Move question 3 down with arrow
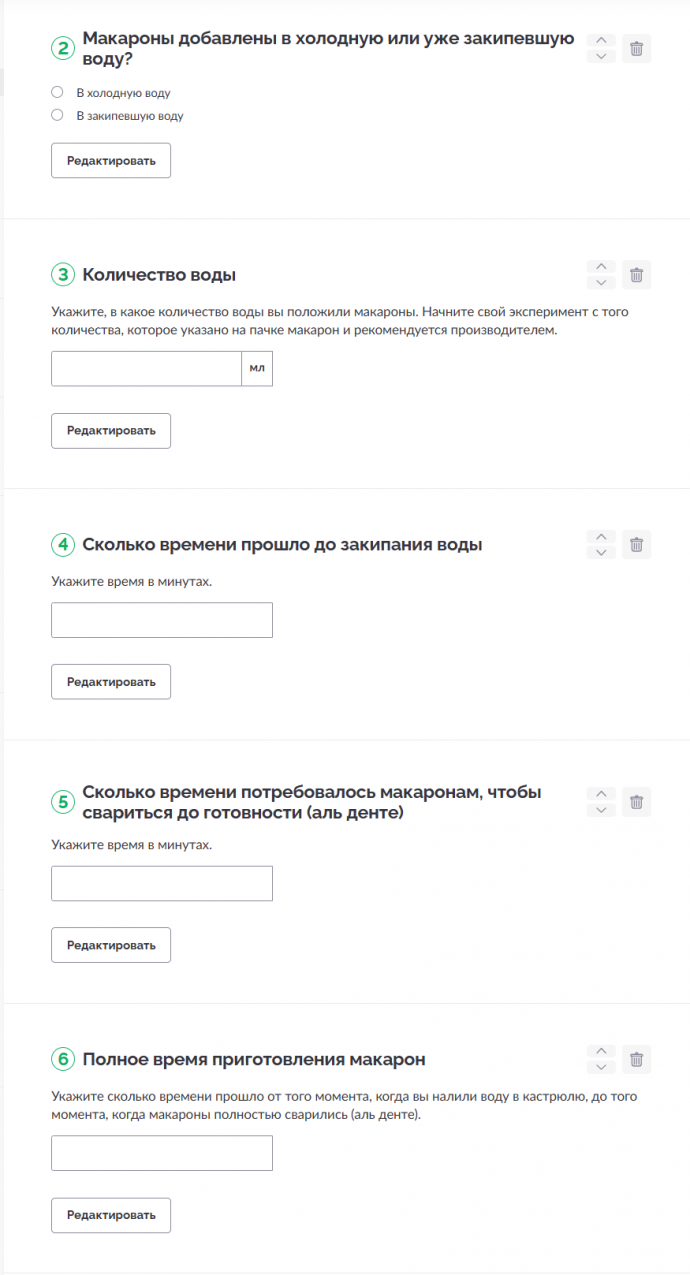This screenshot has height=1275, width=690. [600, 282]
